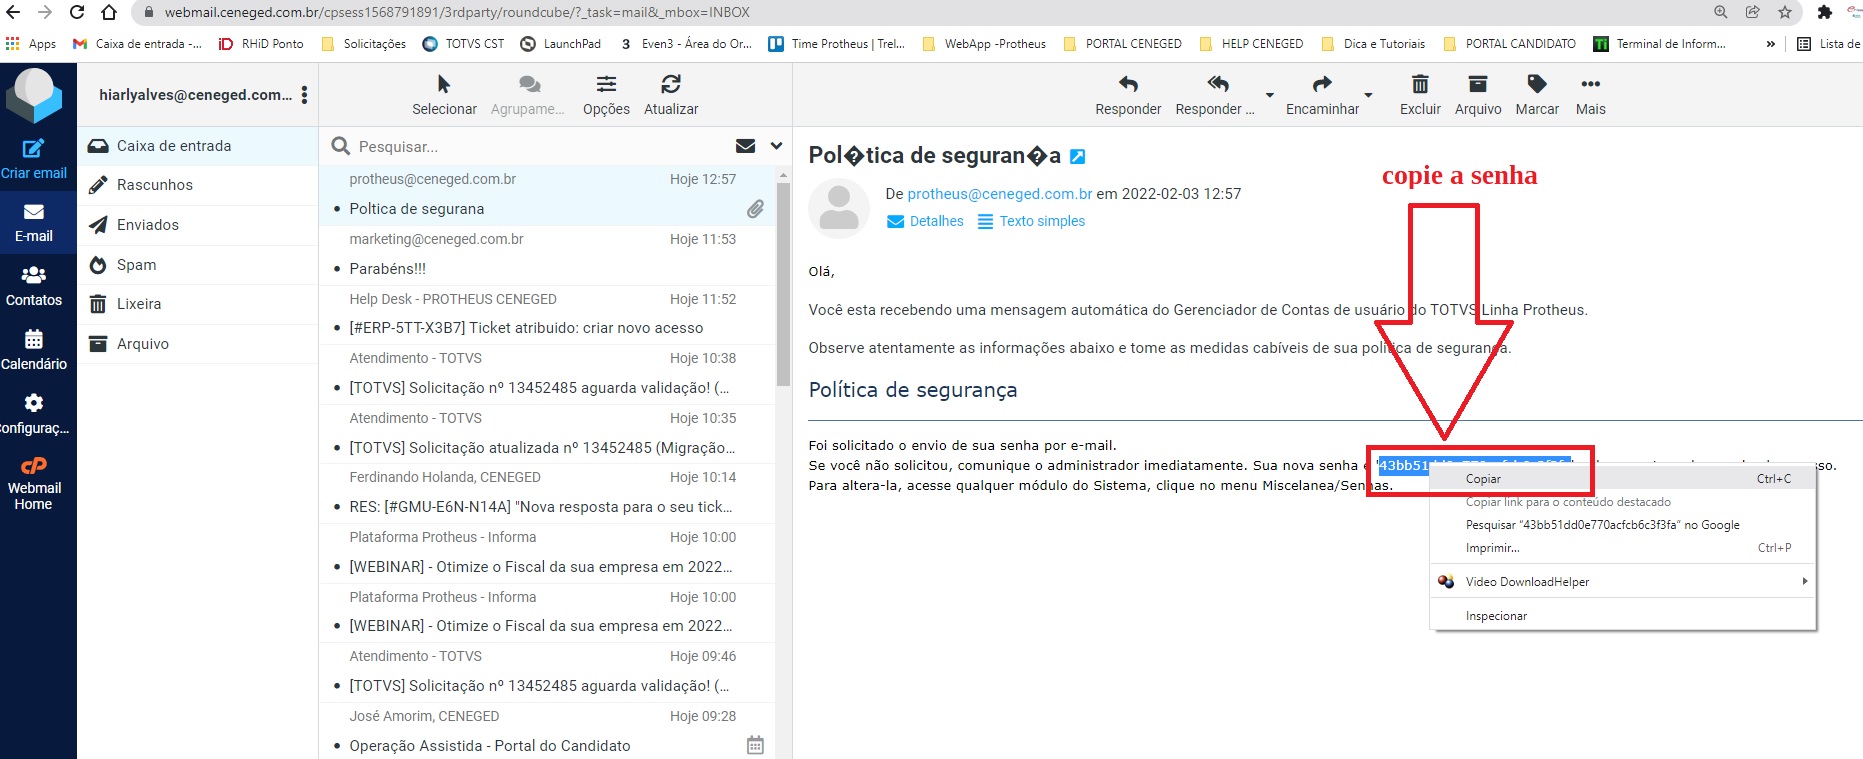The width and height of the screenshot is (1863, 759).
Task: Open the Calendário sidebar icon
Action: (34, 349)
